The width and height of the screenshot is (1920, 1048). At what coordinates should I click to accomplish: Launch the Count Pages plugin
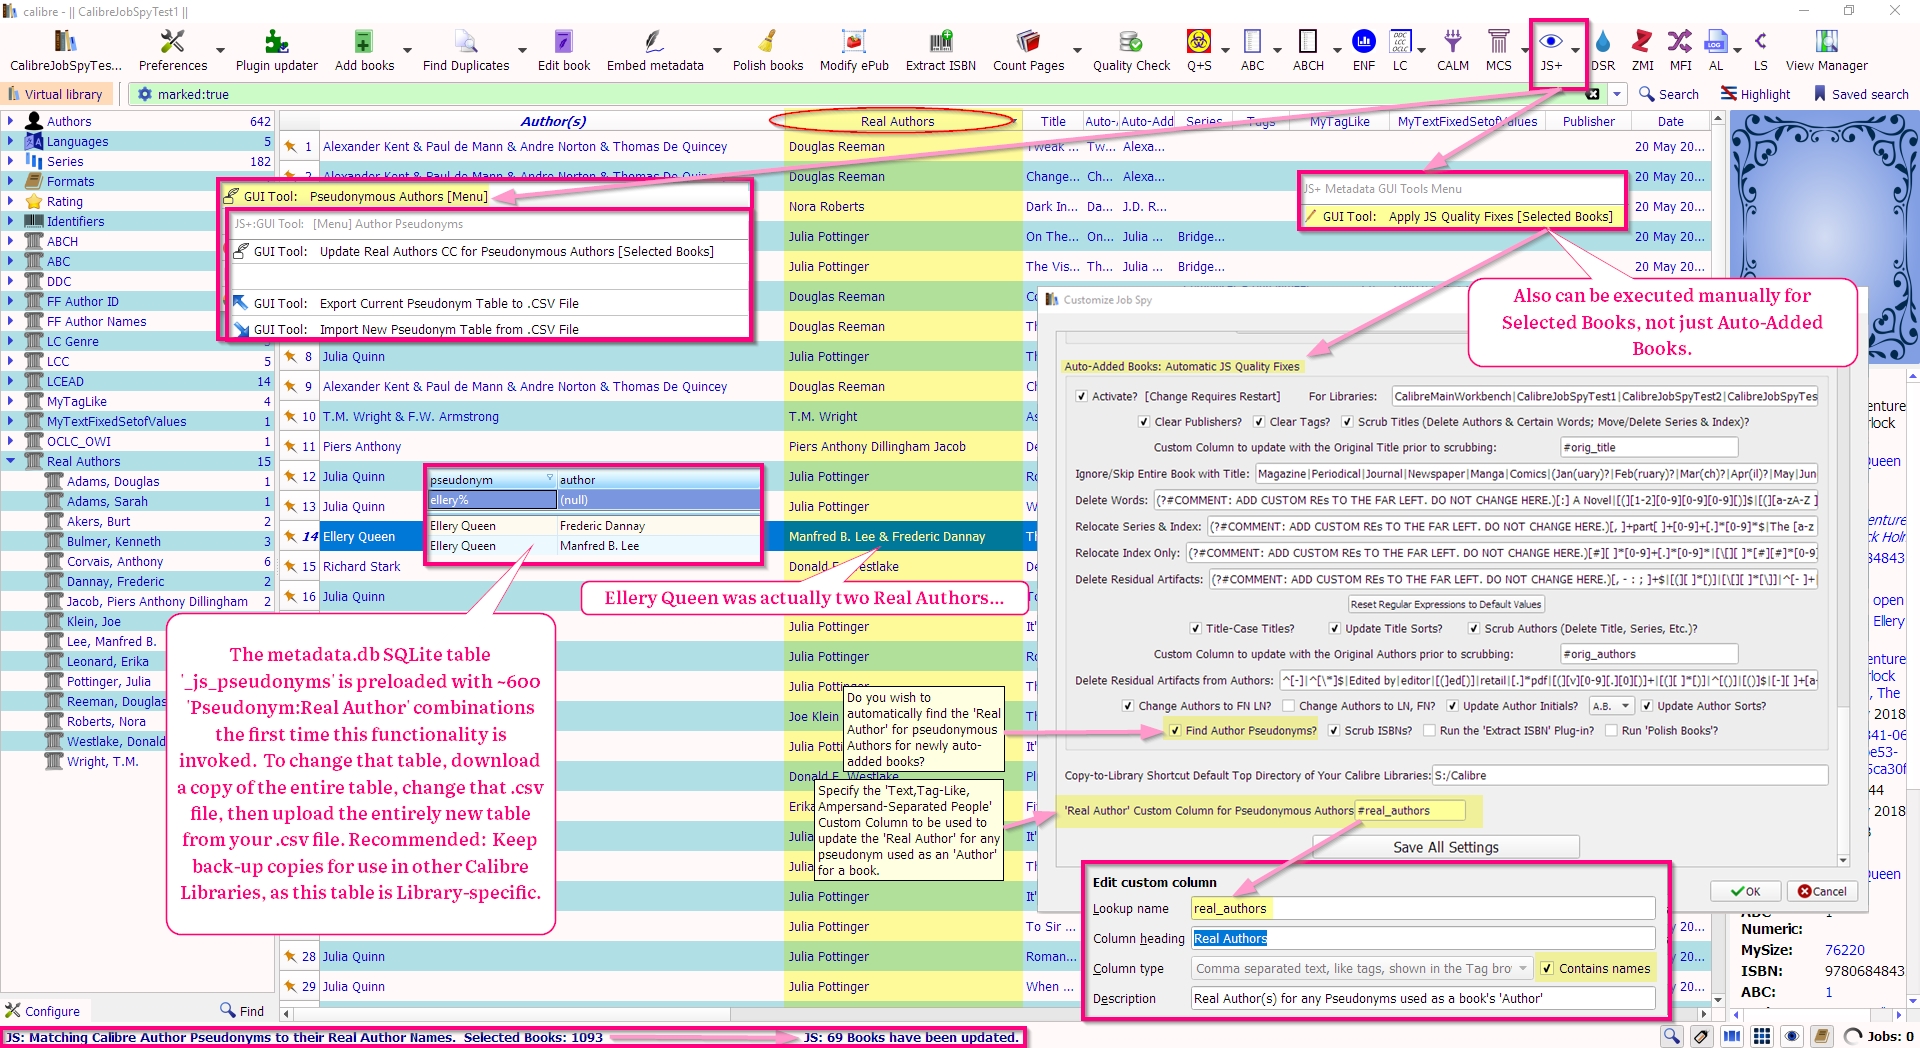pos(1028,50)
